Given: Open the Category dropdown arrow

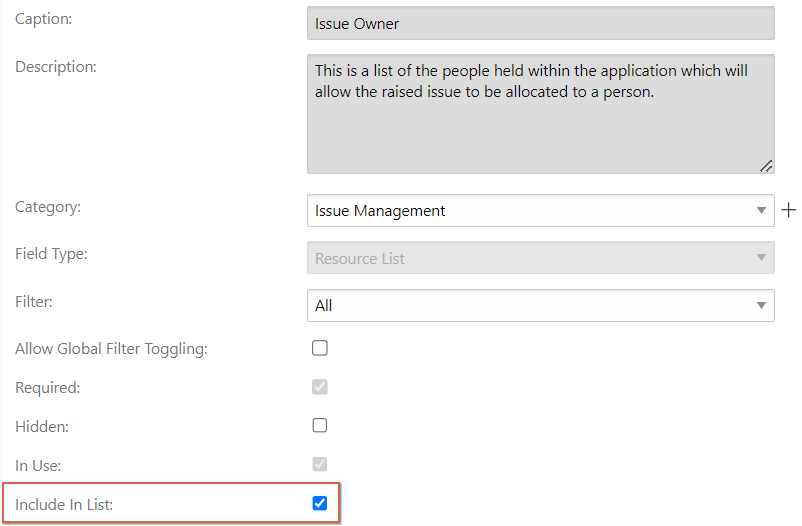Looking at the screenshot, I should [761, 210].
